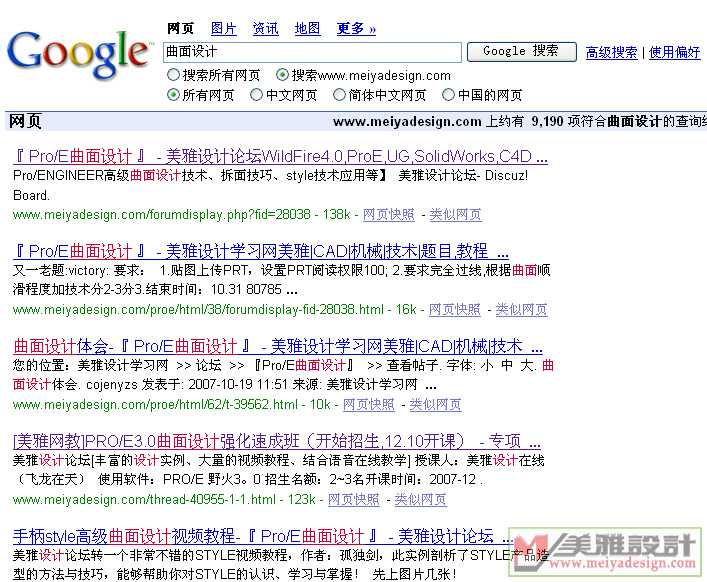Open 类似网页 for thread-40955-1-1.html result
This screenshot has height=582, width=707.
421,500
